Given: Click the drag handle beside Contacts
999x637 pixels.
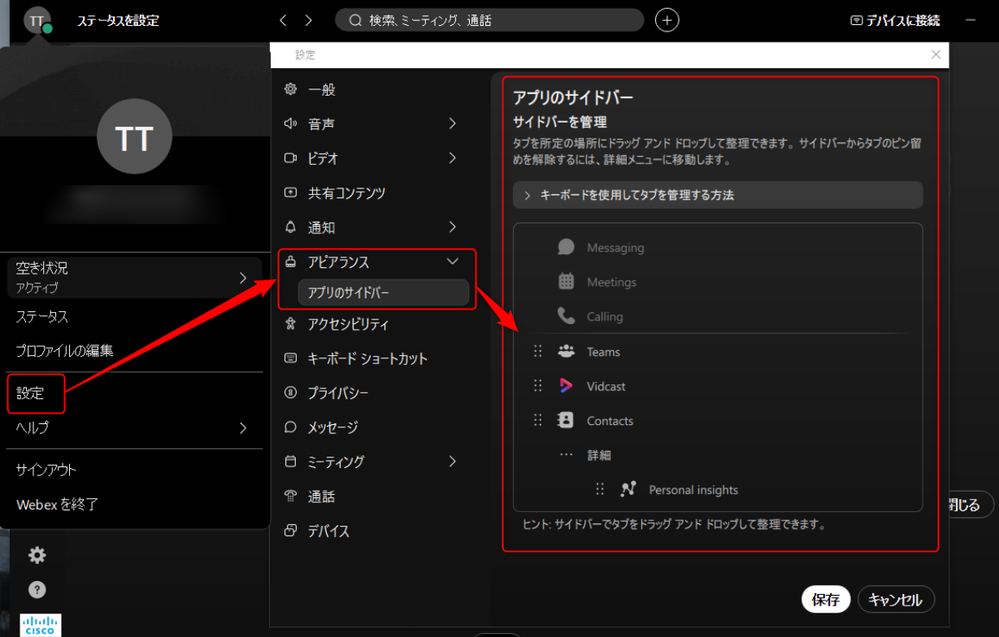Looking at the screenshot, I should [538, 420].
